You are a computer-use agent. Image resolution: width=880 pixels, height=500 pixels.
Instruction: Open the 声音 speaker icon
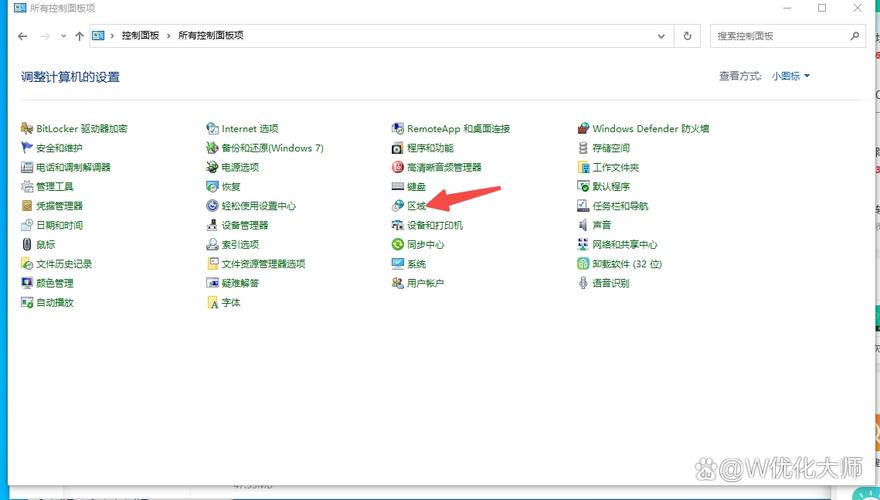point(583,225)
